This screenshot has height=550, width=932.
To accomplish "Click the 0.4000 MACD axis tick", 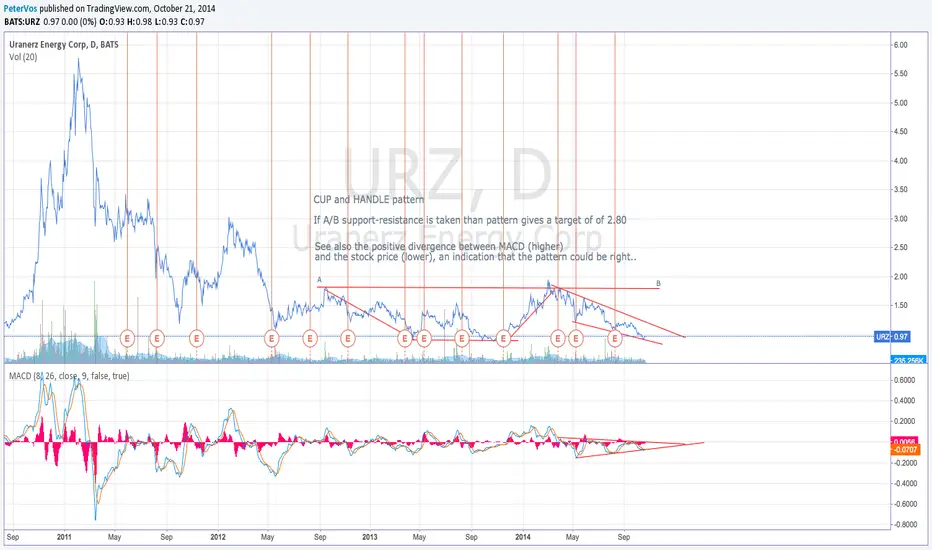I will pyautogui.click(x=904, y=401).
